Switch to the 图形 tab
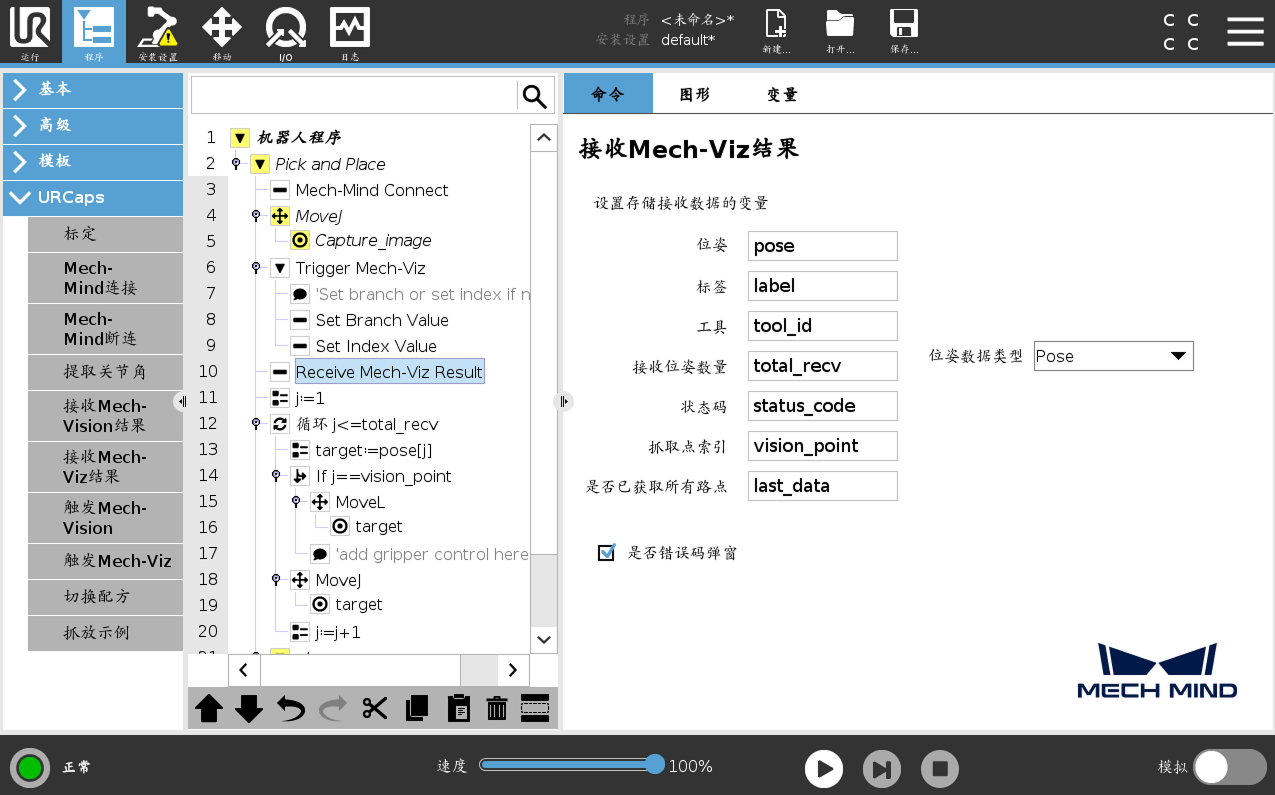 [x=694, y=93]
